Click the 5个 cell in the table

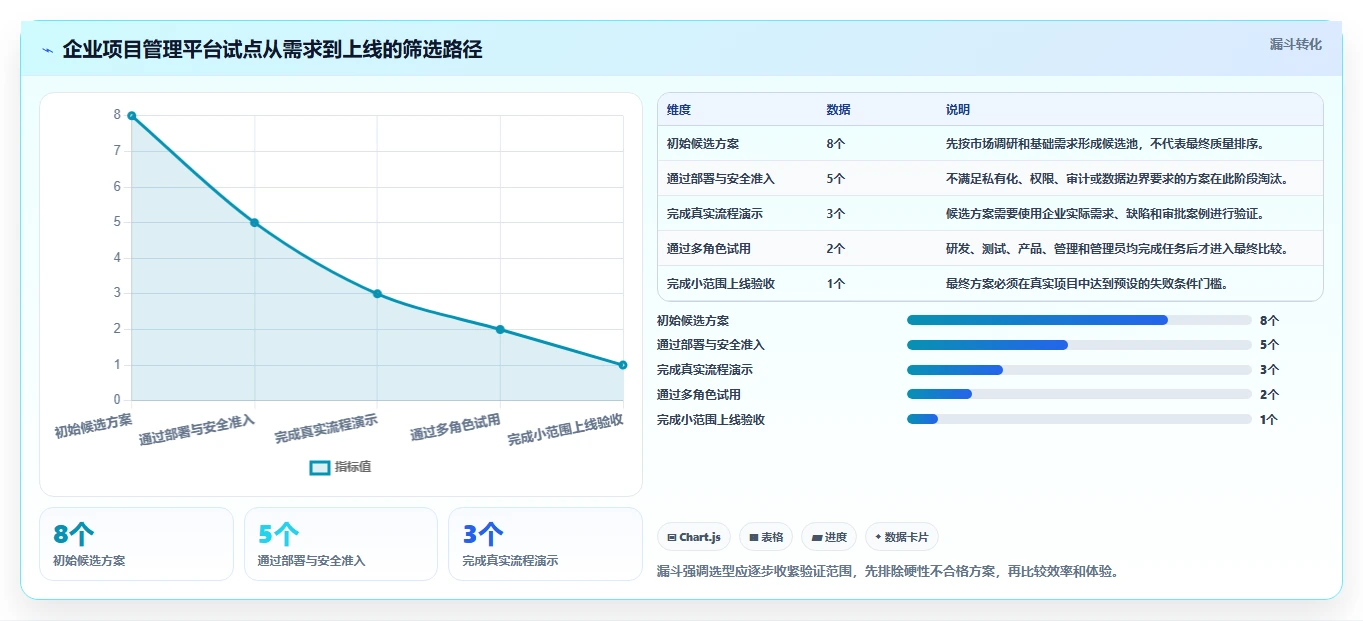[836, 179]
